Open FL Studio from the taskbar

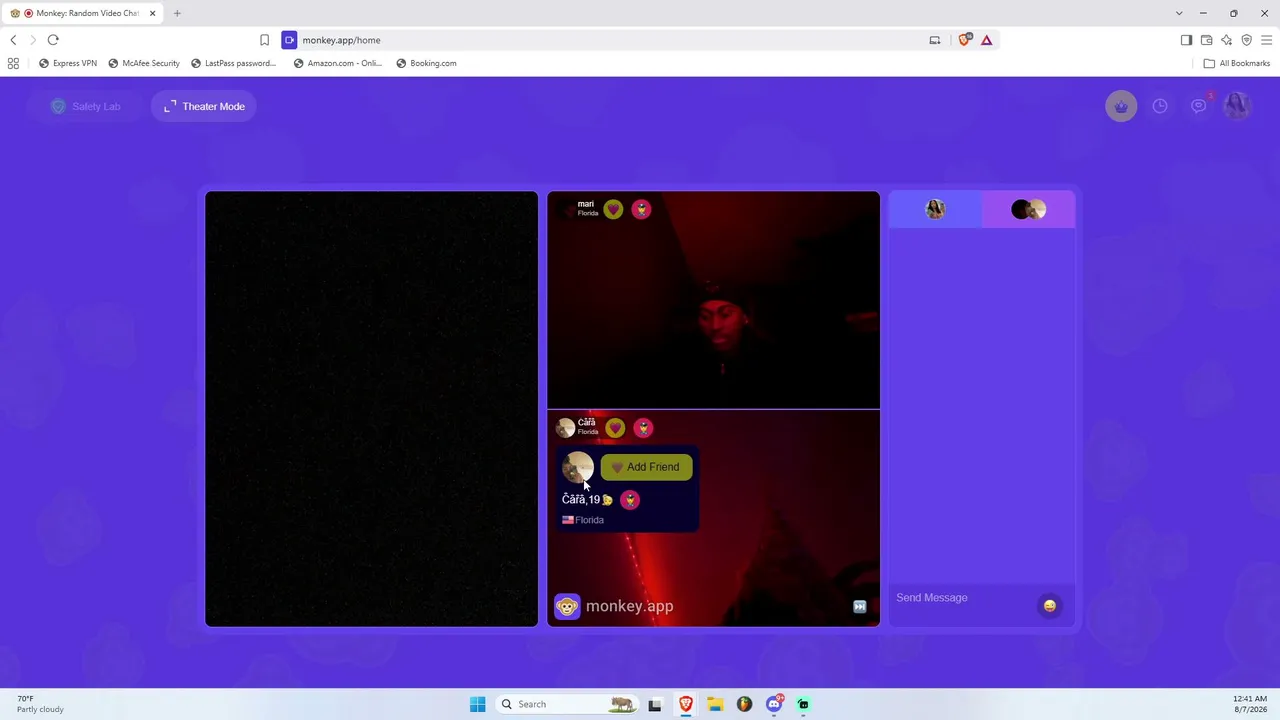(744, 704)
